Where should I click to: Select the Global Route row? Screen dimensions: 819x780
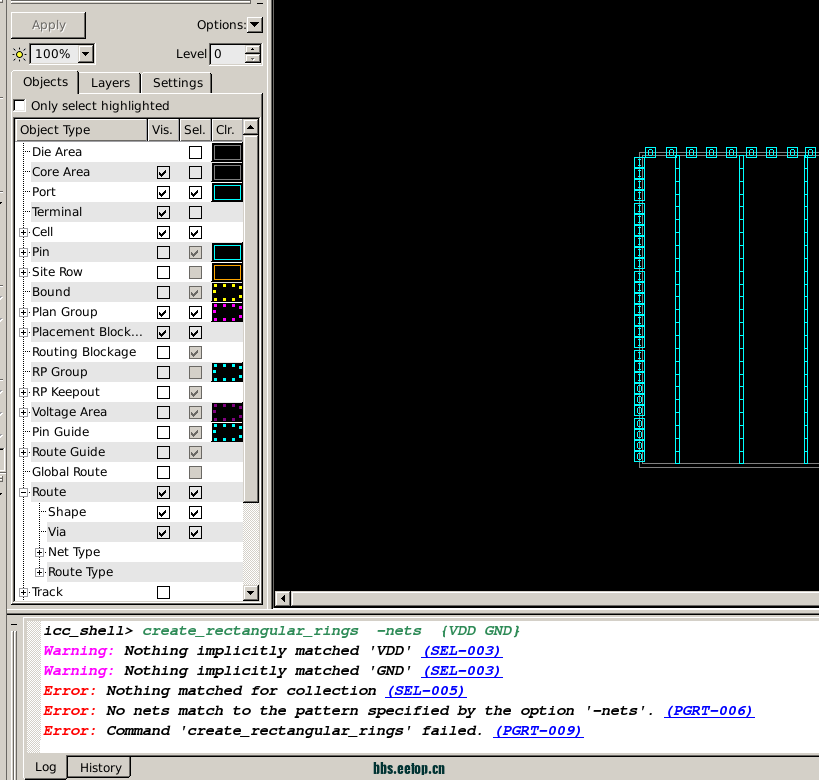(x=130, y=472)
